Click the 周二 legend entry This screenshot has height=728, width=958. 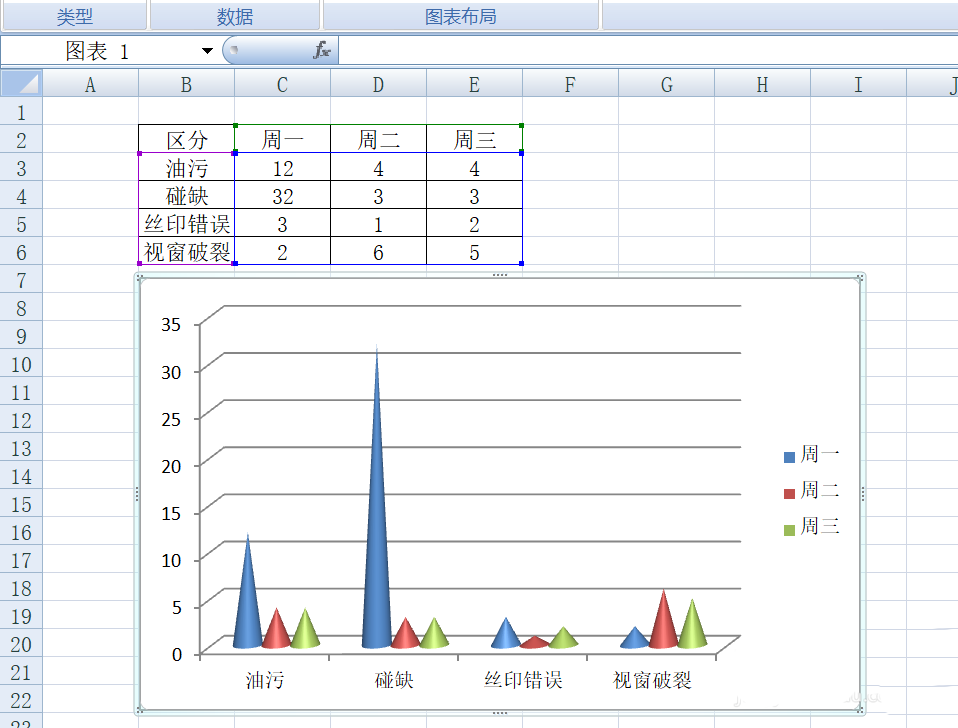818,490
